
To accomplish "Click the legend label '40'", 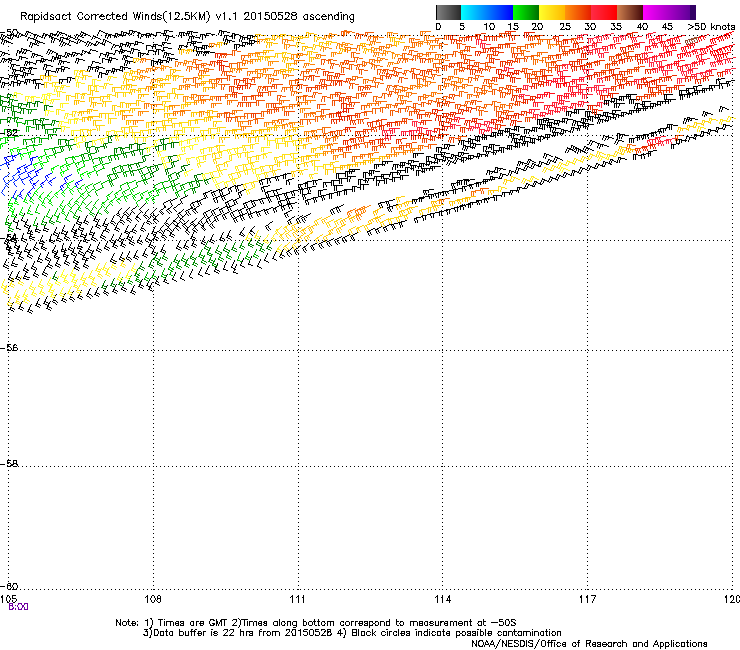I will pyautogui.click(x=642, y=27).
